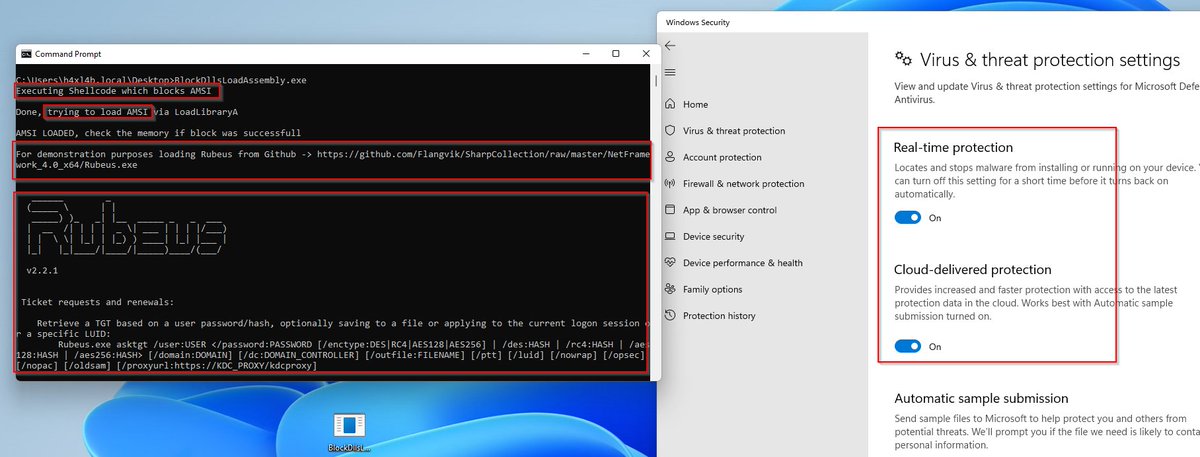Open Device performance & health label
Viewport: 1200px width, 457px height.
click(x=742, y=263)
